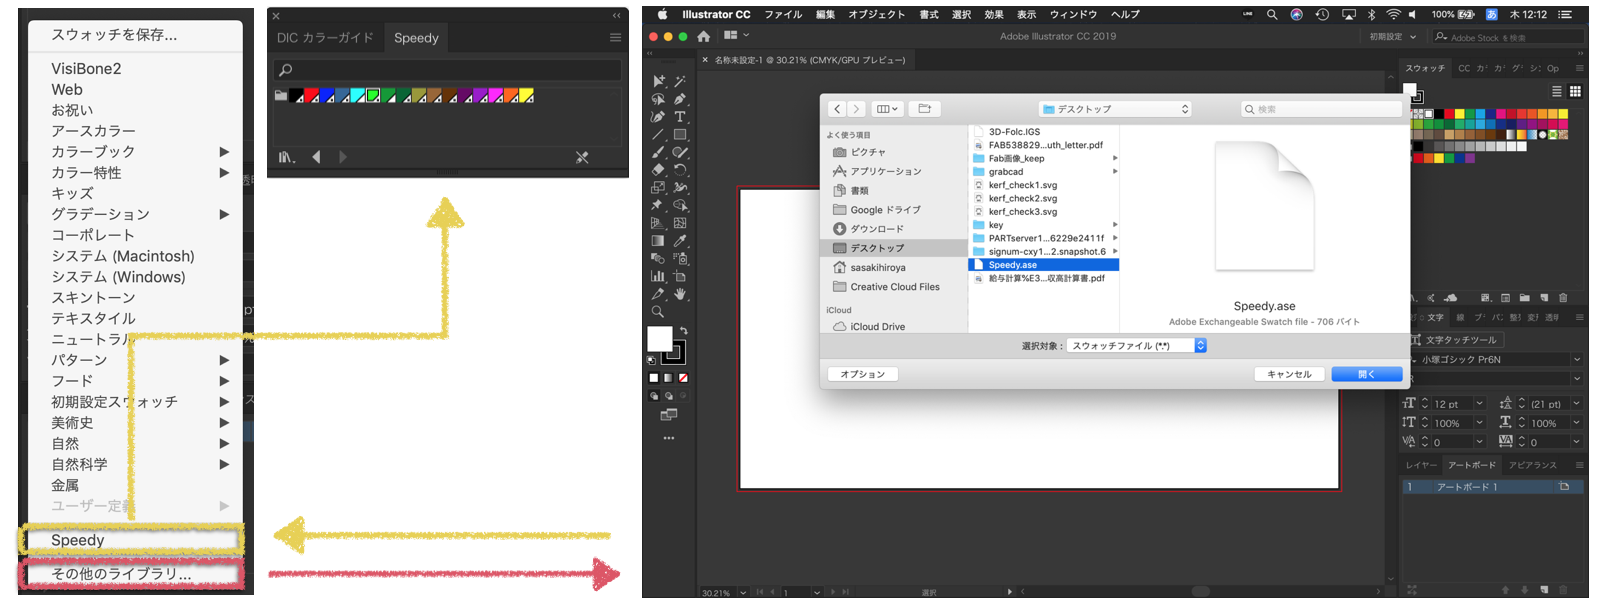Open the オブジェクト menu
Screen dimensions: 1600x602
876,14
